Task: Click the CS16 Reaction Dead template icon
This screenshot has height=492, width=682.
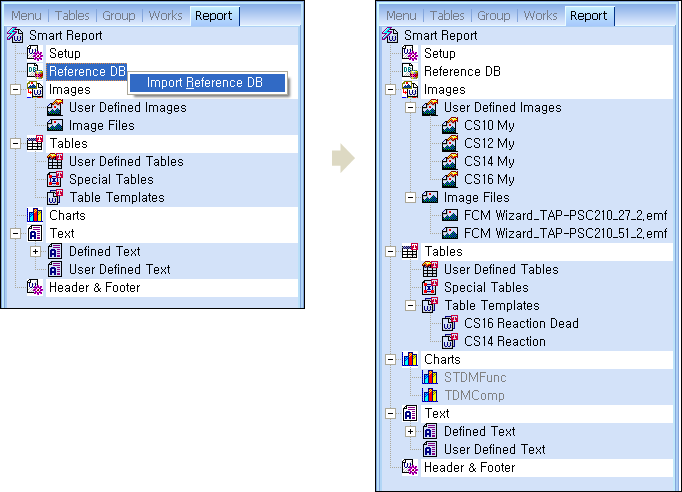Action: tap(449, 324)
